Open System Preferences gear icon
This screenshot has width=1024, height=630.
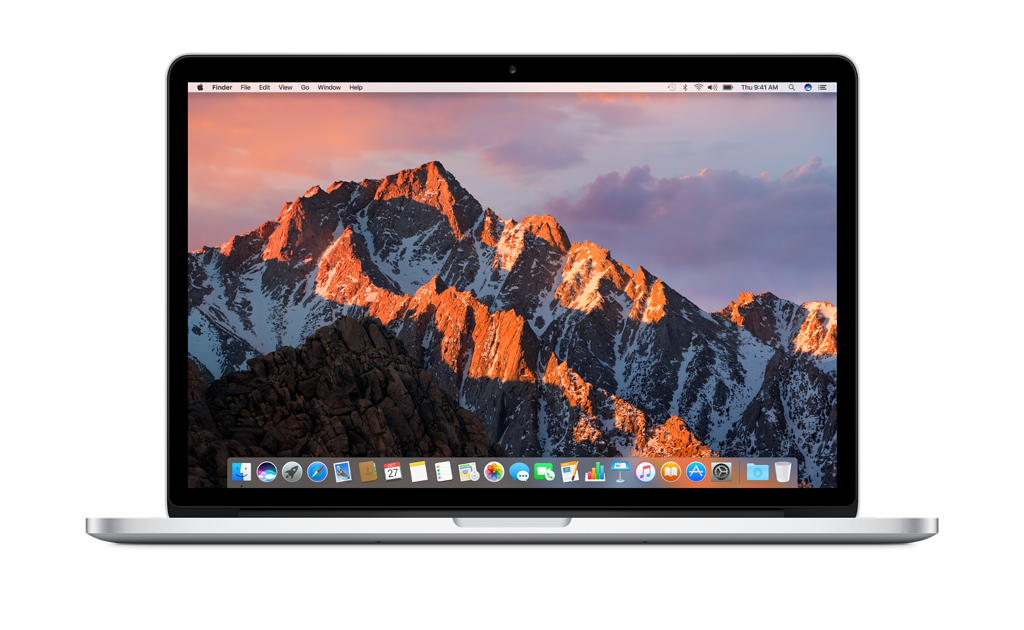pyautogui.click(x=721, y=471)
